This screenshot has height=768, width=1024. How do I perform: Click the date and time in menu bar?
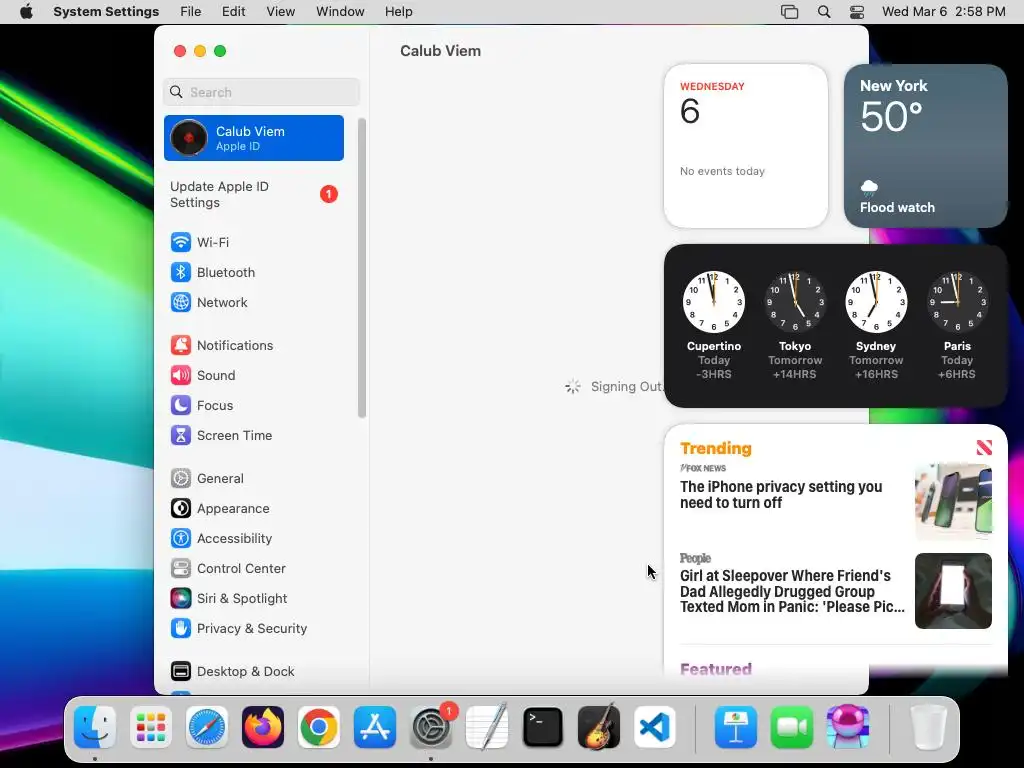(944, 12)
